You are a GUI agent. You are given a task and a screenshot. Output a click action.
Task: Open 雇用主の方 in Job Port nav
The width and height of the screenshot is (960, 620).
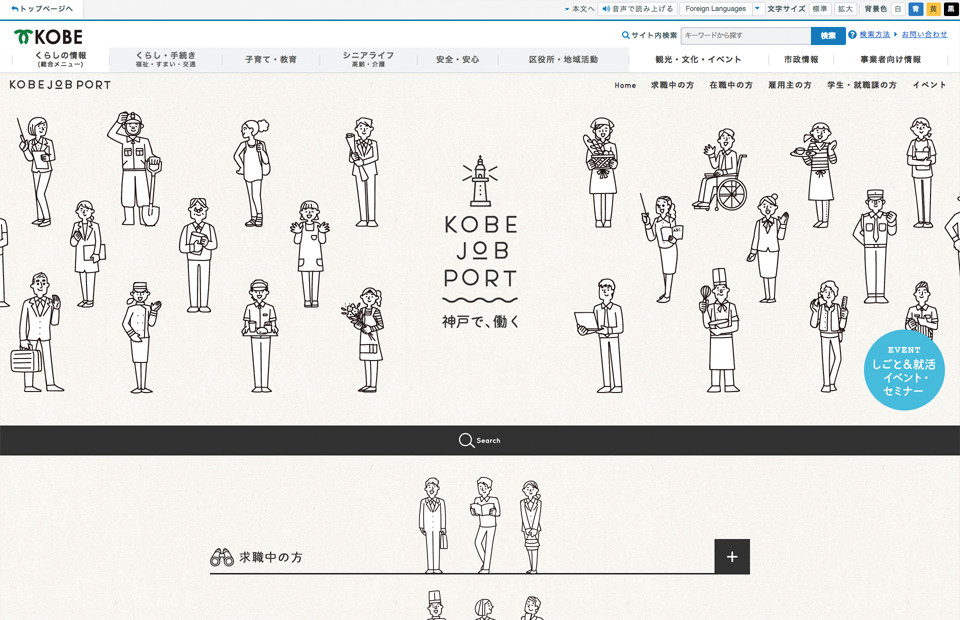[790, 85]
